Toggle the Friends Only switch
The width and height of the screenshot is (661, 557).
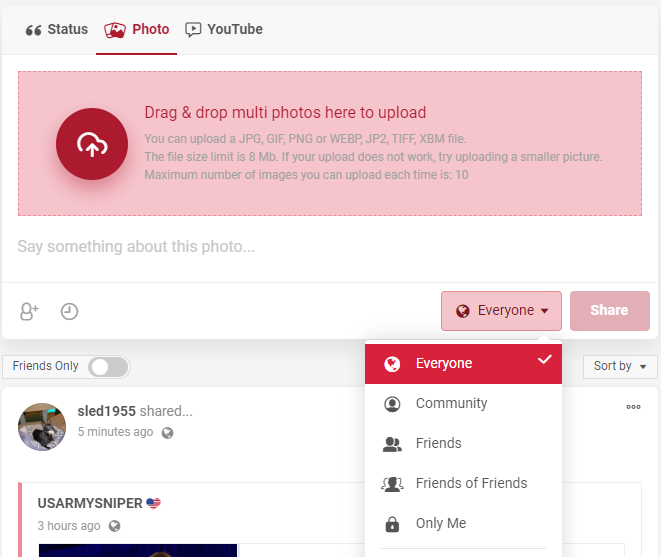tap(109, 367)
